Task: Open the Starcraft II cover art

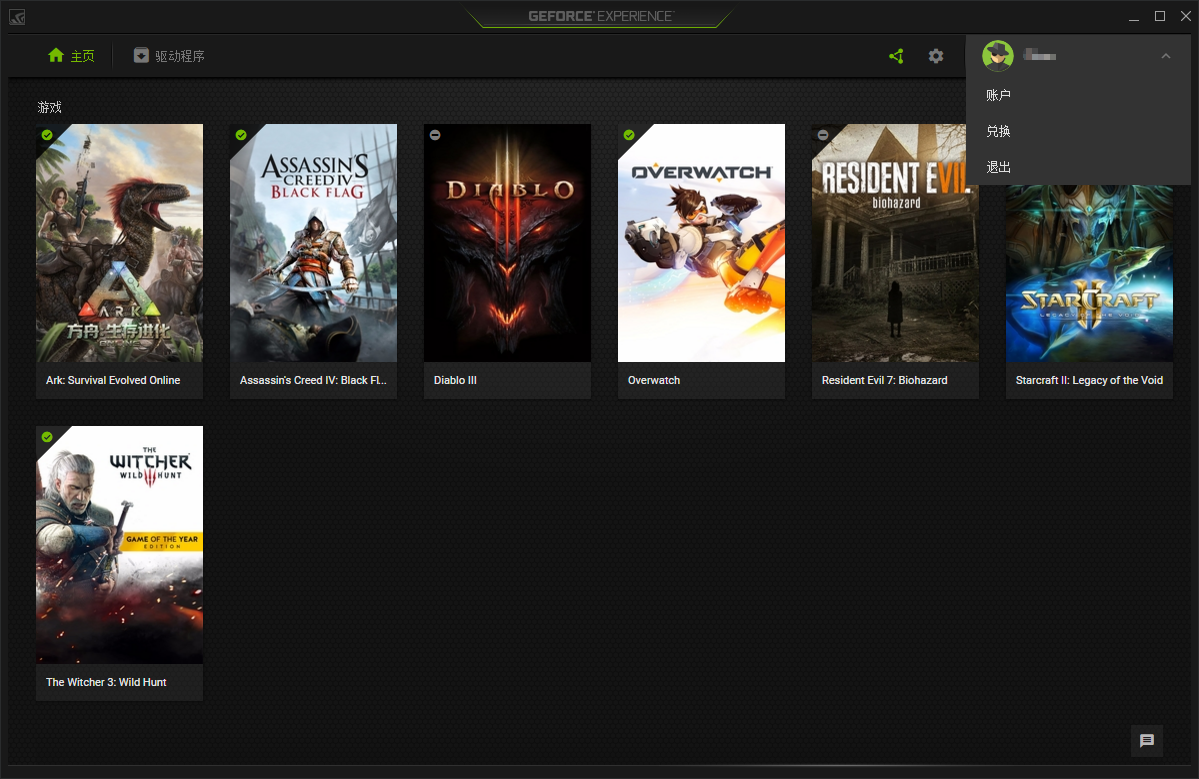Action: coord(1089,274)
